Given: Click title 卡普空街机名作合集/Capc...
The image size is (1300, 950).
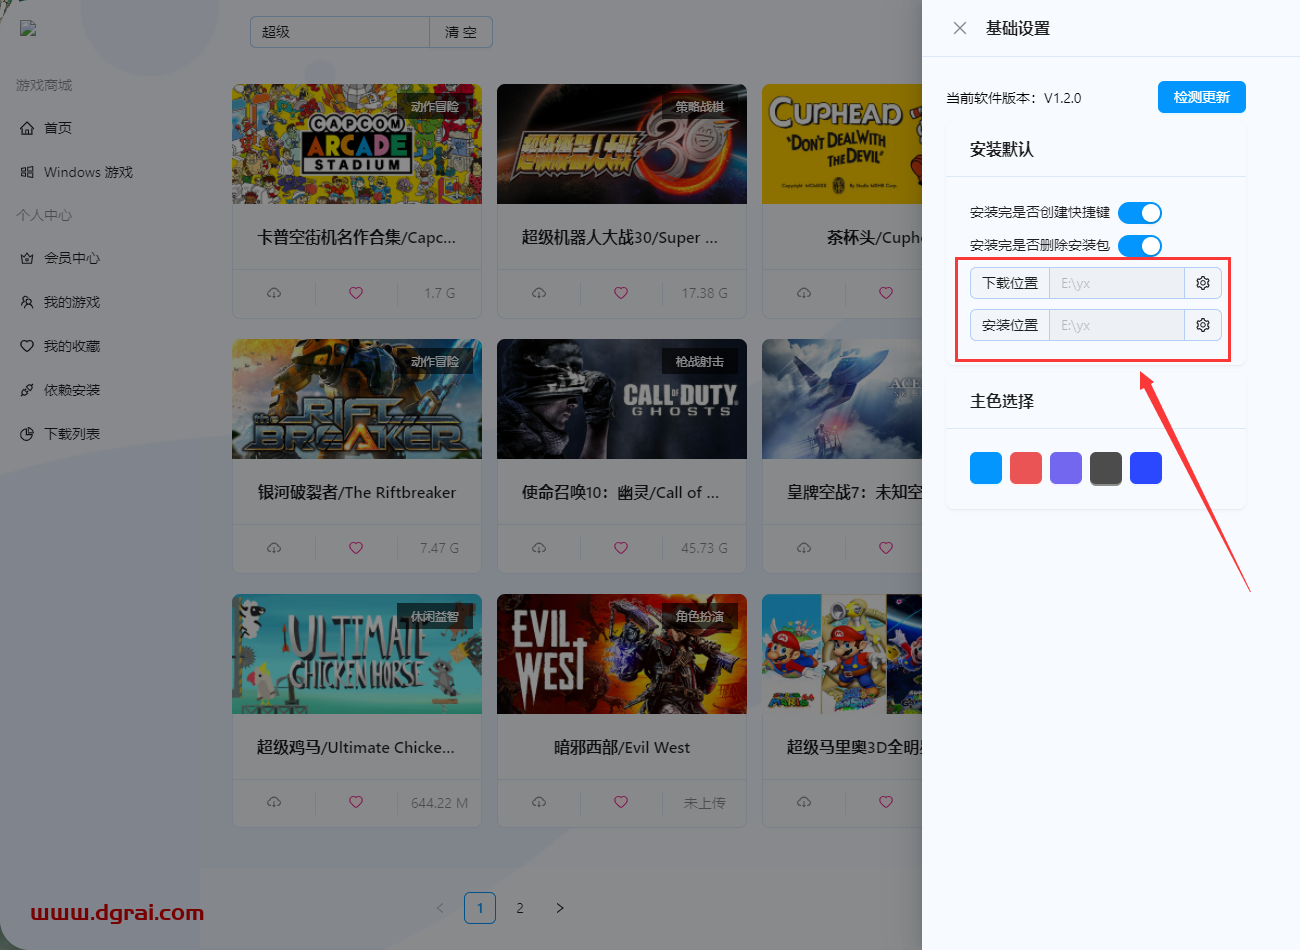Looking at the screenshot, I should 357,237.
